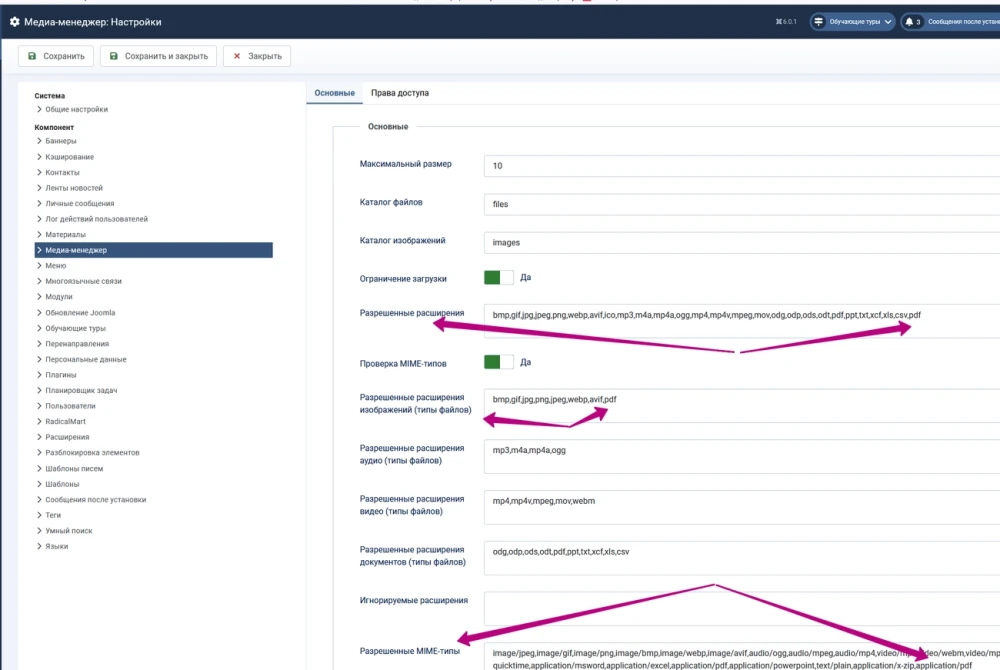Screen dimensions: 1000x670
Task: Click the Каталог изображений input field
Action: [740, 242]
